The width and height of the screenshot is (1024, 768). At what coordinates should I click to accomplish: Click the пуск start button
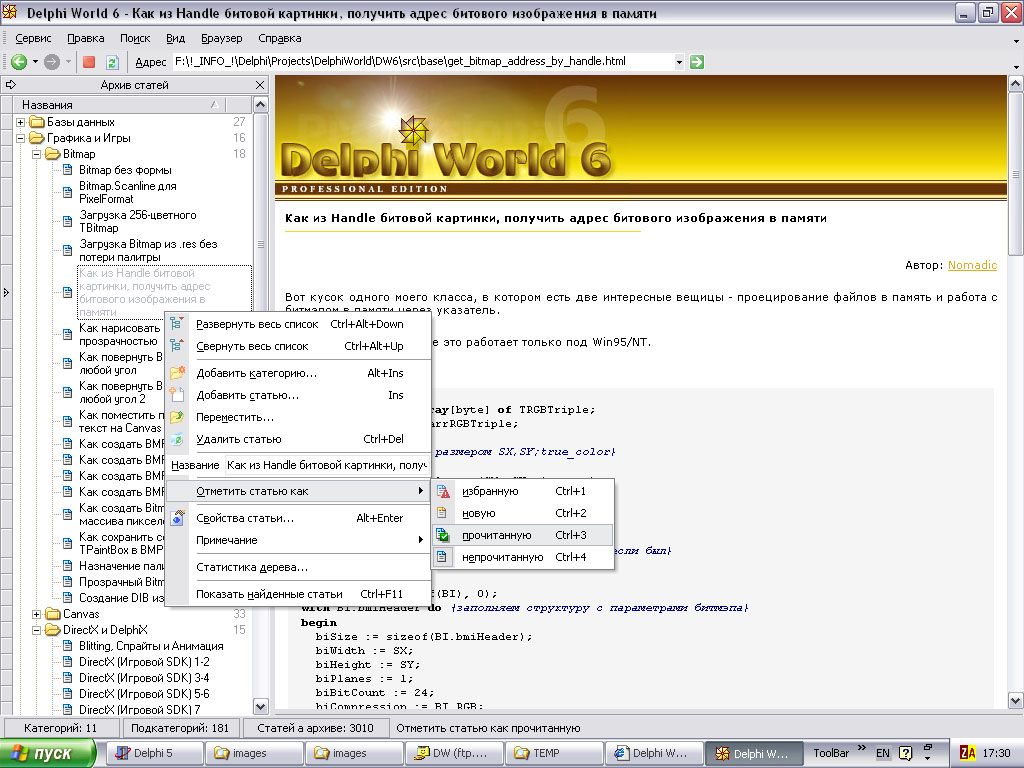(x=46, y=753)
